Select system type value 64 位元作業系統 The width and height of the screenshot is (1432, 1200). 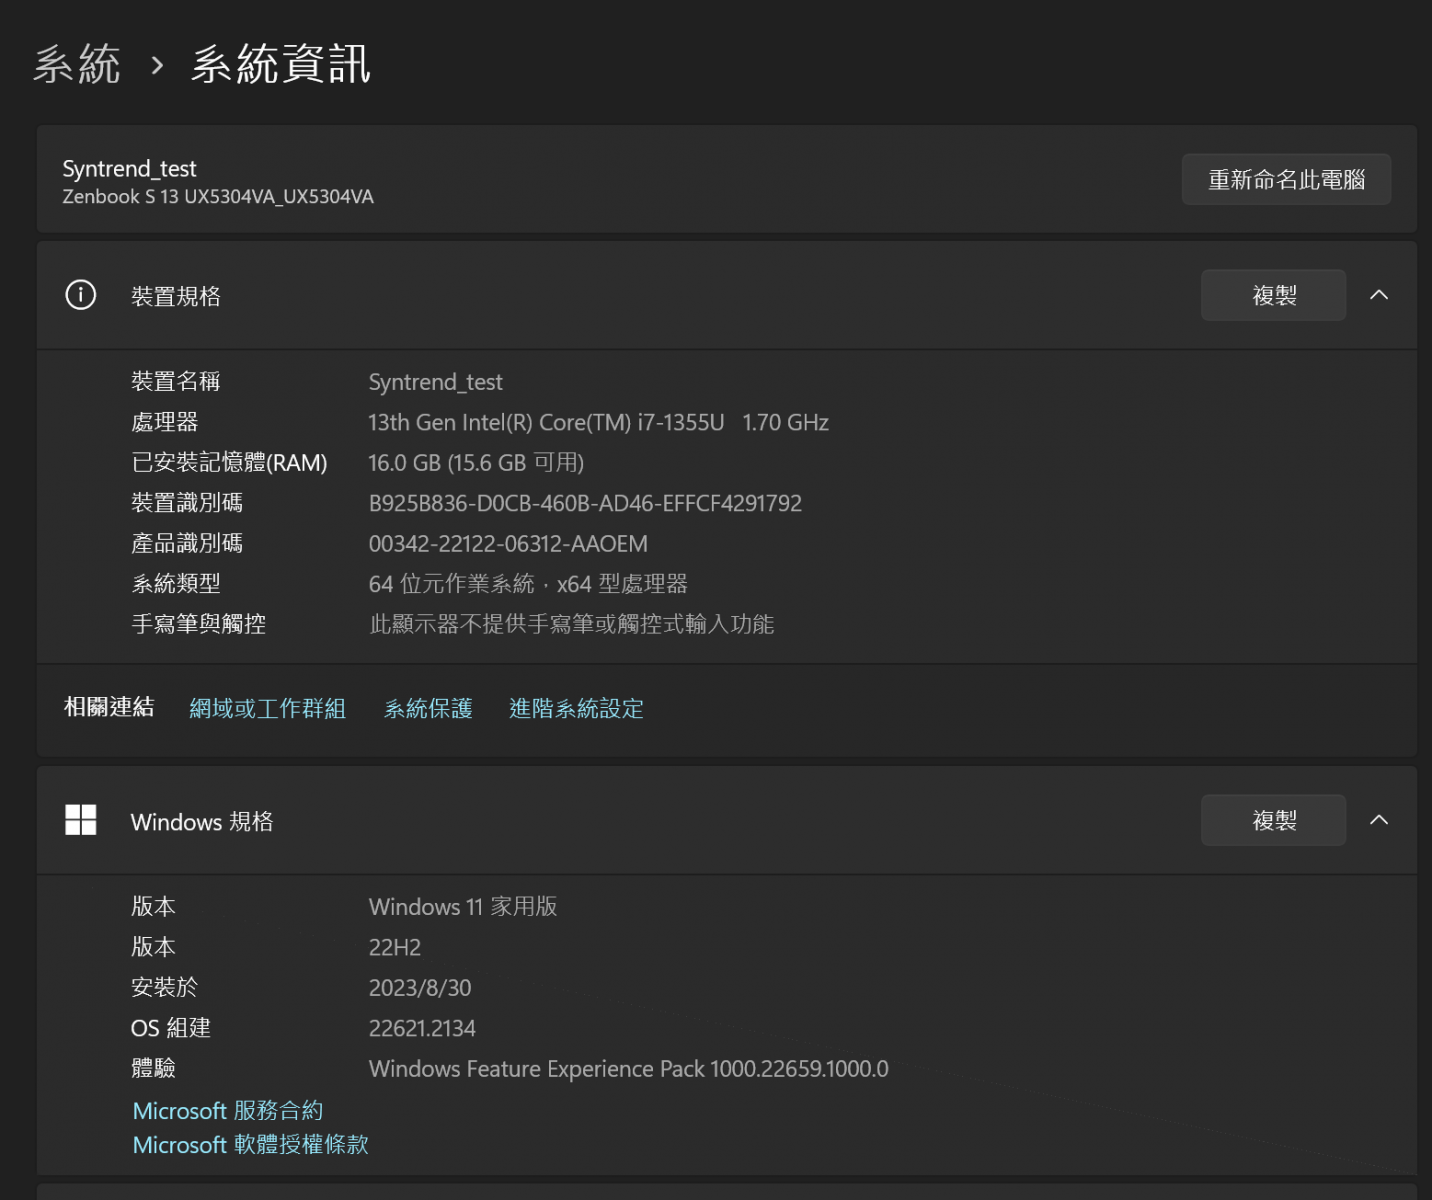(x=452, y=584)
